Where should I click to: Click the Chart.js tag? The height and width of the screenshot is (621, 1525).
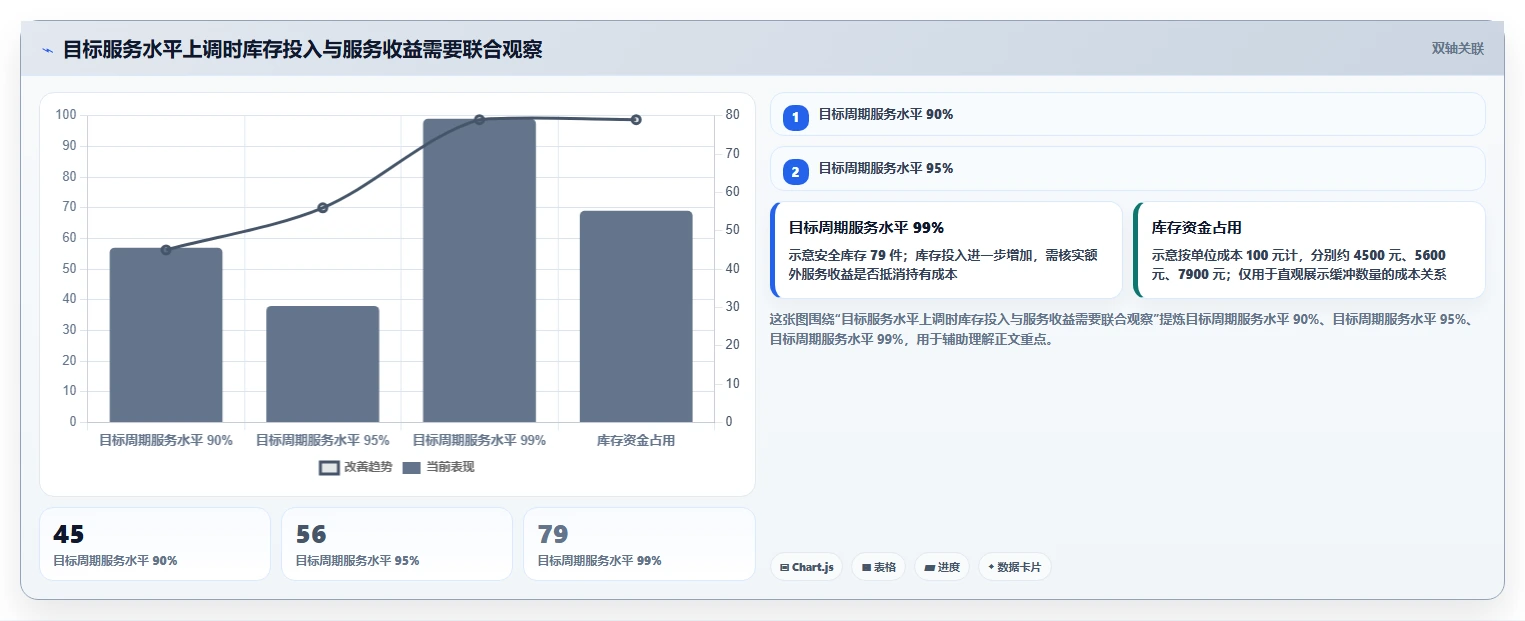click(x=806, y=567)
